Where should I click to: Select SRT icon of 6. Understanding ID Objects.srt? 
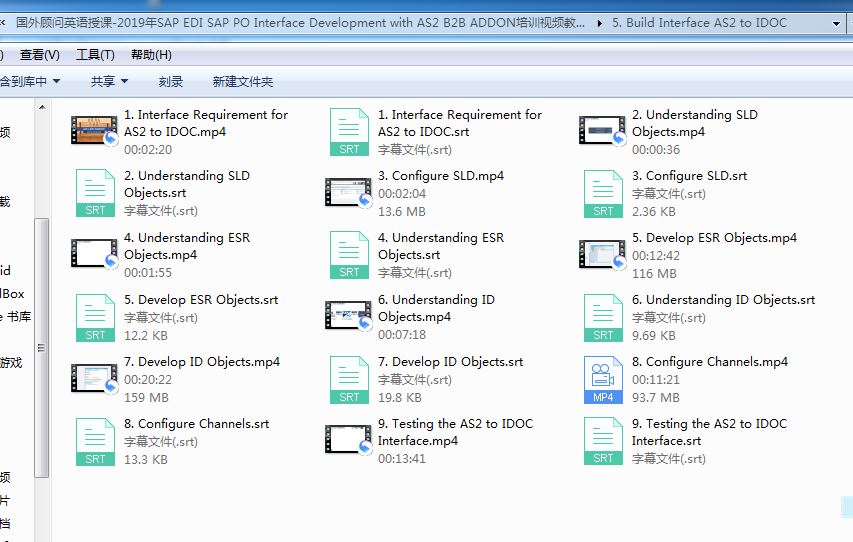tap(603, 318)
